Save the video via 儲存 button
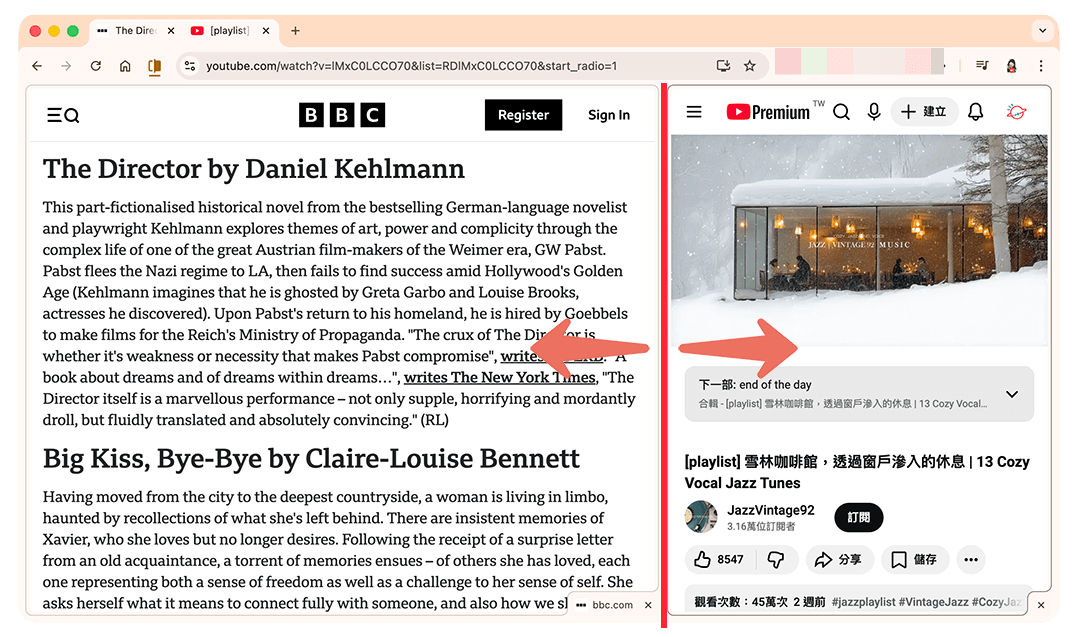Image resolution: width=1080 pixels, height=637 pixels. pyautogui.click(x=914, y=559)
